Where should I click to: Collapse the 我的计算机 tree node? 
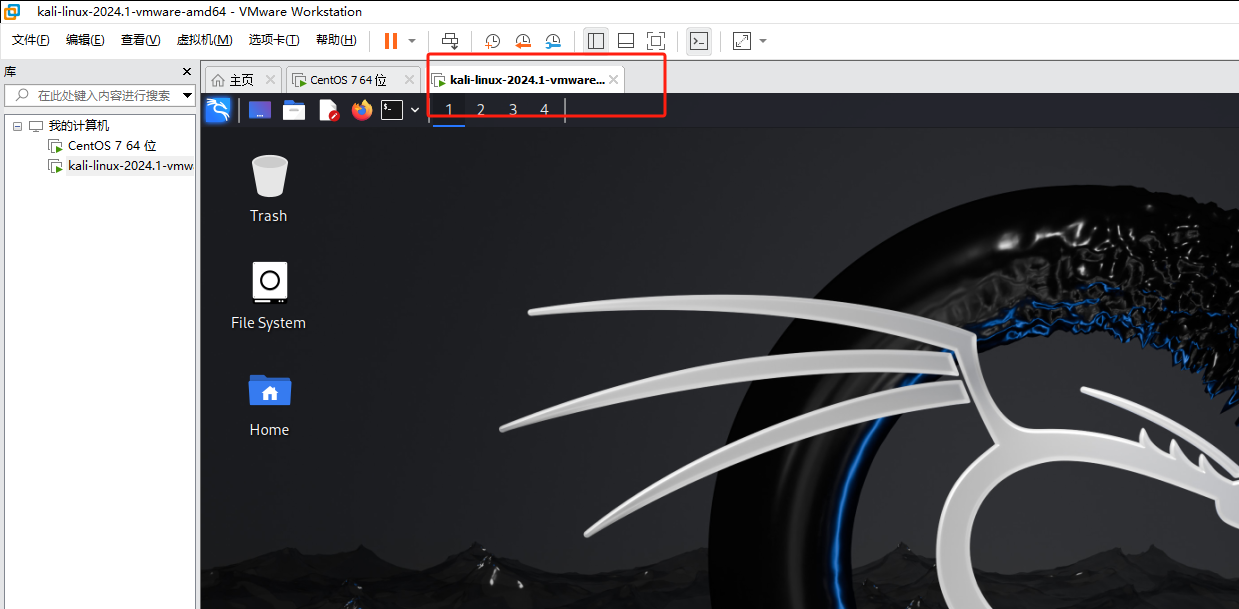[x=17, y=126]
